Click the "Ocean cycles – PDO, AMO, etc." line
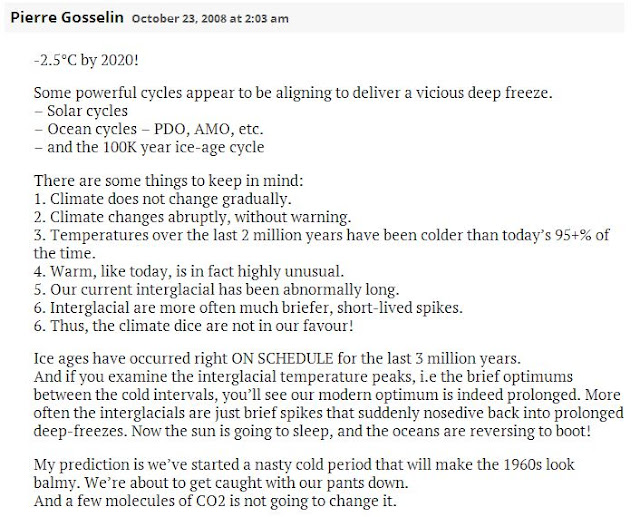 pyautogui.click(x=149, y=129)
